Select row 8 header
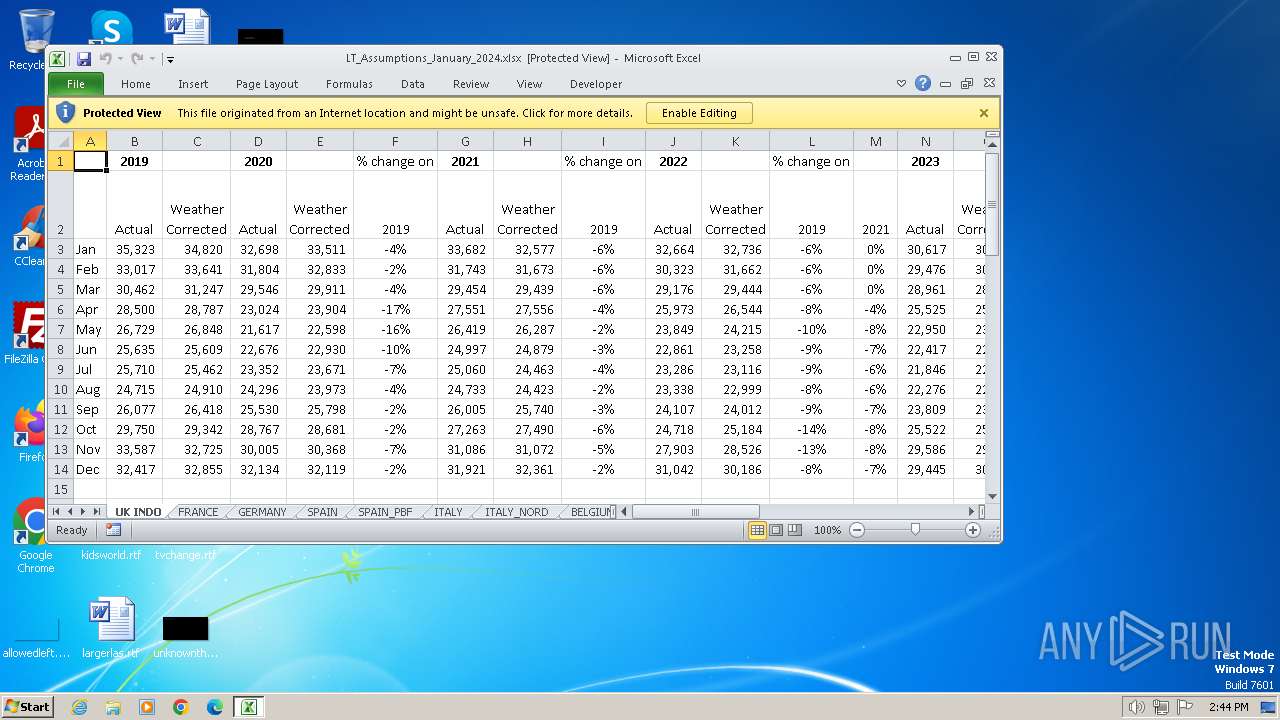Viewport: 1280px width, 720px height. pyautogui.click(x=60, y=349)
